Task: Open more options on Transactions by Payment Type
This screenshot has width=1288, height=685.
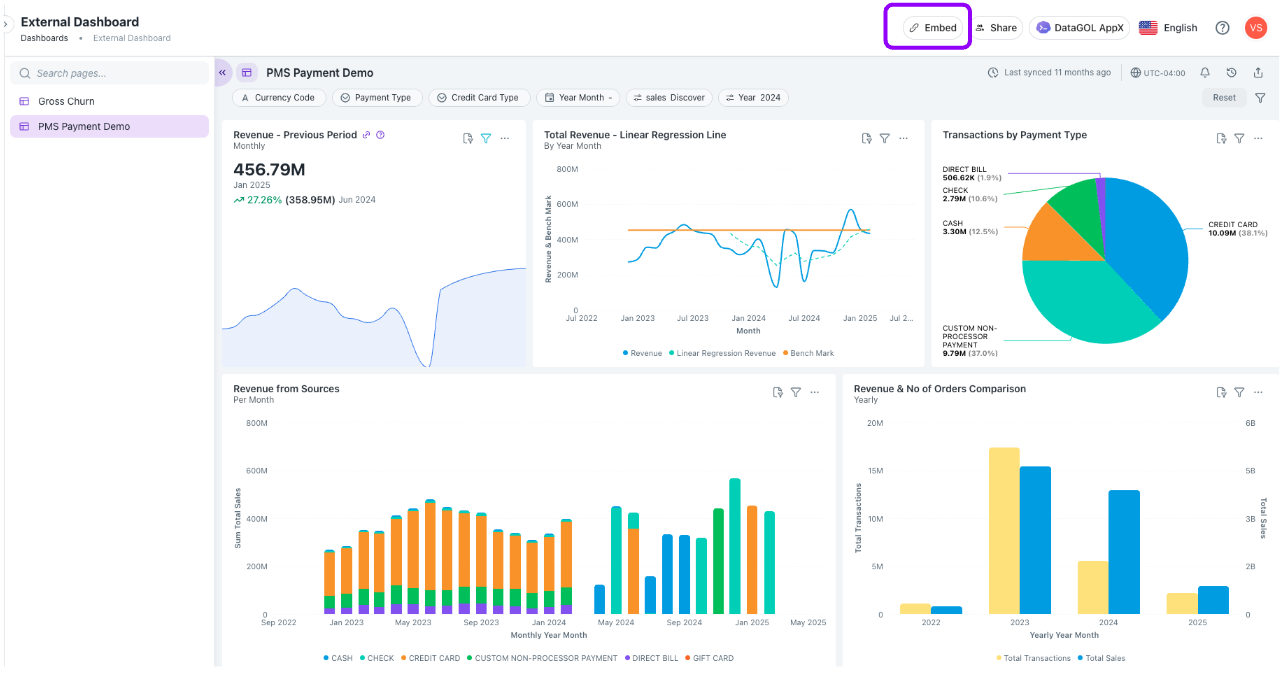Action: pos(1258,139)
